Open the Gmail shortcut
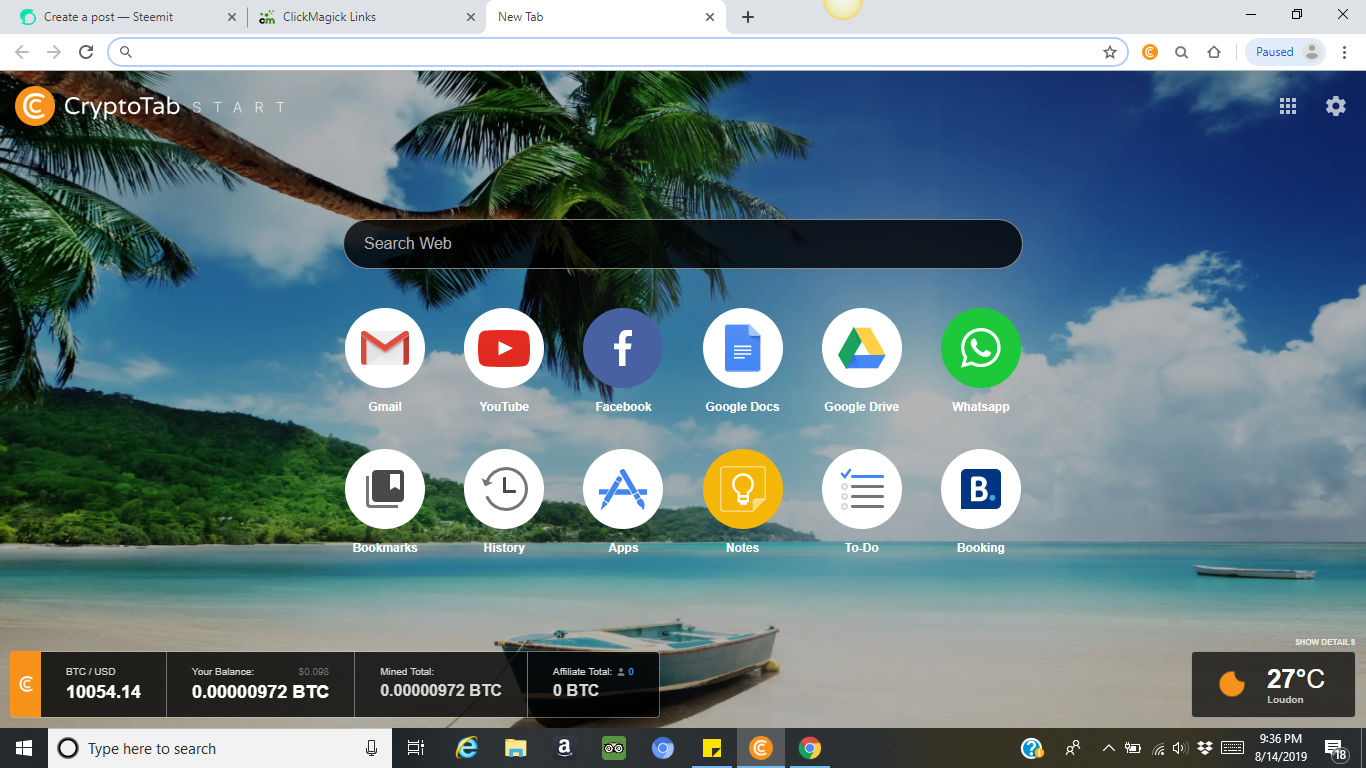 coord(385,348)
